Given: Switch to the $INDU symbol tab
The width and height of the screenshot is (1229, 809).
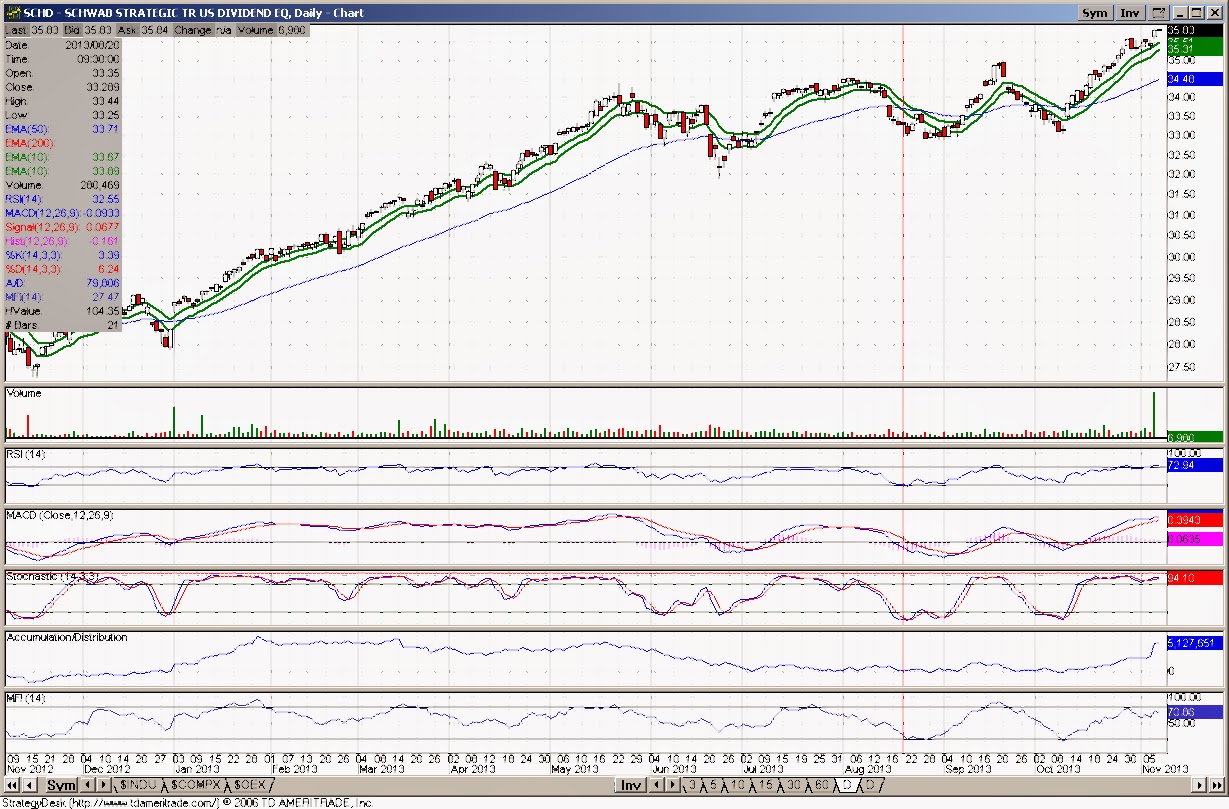Looking at the screenshot, I should (138, 786).
